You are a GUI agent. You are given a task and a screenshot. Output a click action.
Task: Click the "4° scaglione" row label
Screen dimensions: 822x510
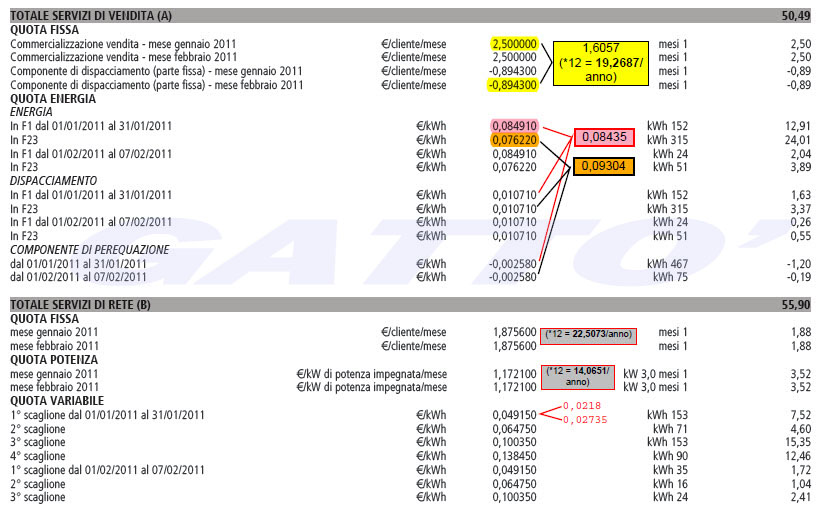coord(38,456)
